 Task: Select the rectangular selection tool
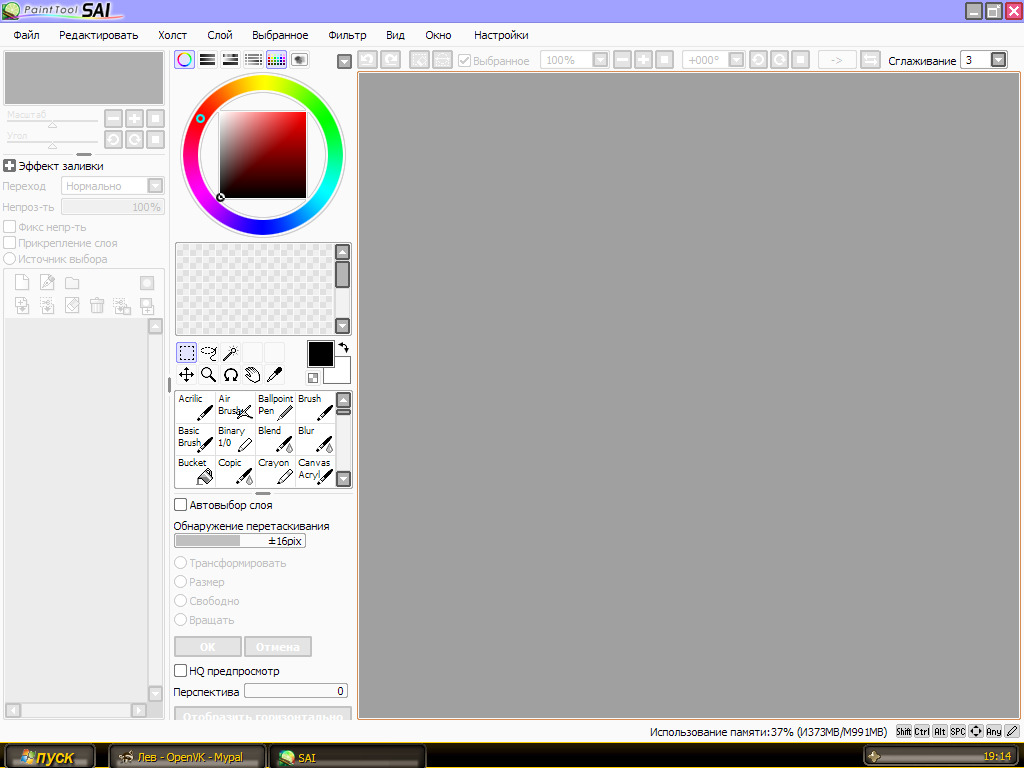point(187,352)
